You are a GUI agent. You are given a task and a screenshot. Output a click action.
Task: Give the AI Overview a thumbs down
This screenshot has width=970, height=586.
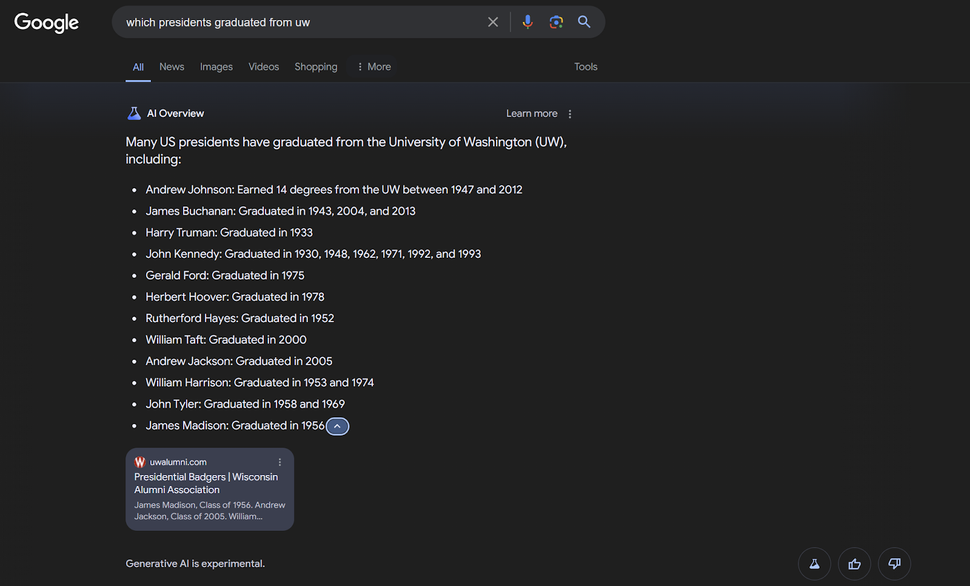pyautogui.click(x=894, y=564)
